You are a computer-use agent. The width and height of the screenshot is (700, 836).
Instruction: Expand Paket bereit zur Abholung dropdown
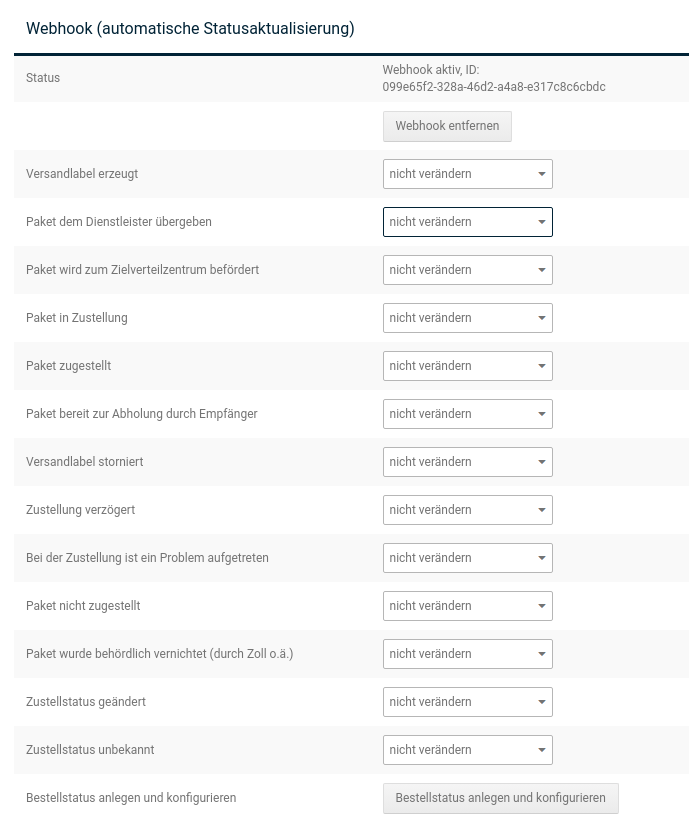pos(467,414)
